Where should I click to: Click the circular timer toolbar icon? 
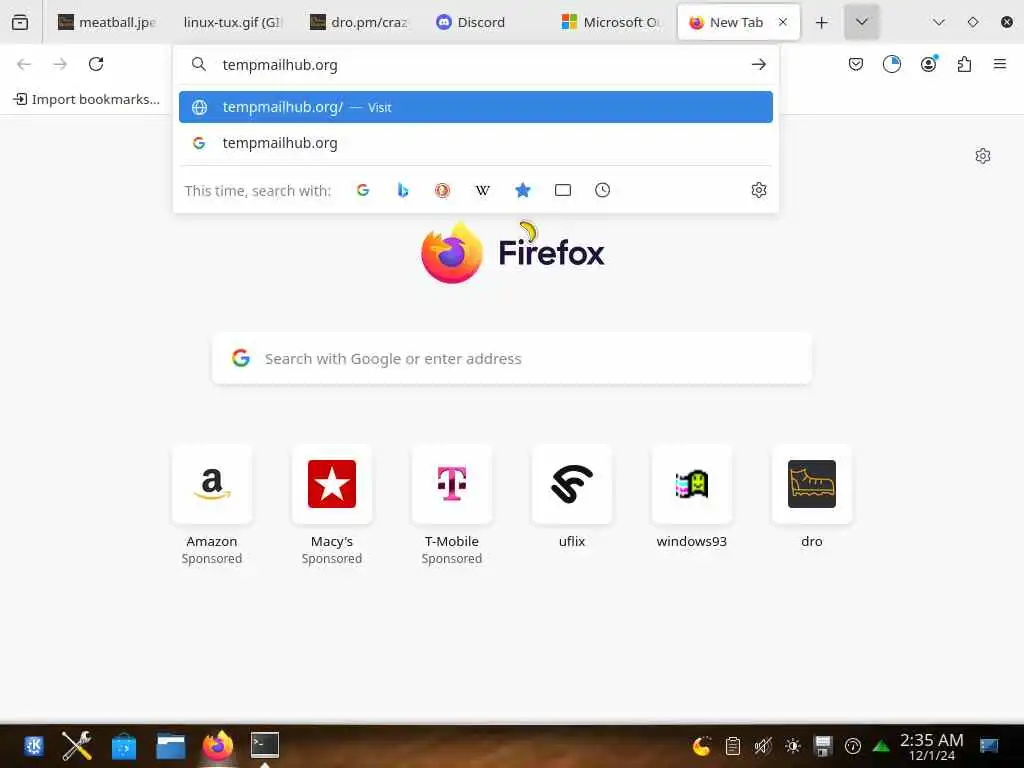pos(891,64)
